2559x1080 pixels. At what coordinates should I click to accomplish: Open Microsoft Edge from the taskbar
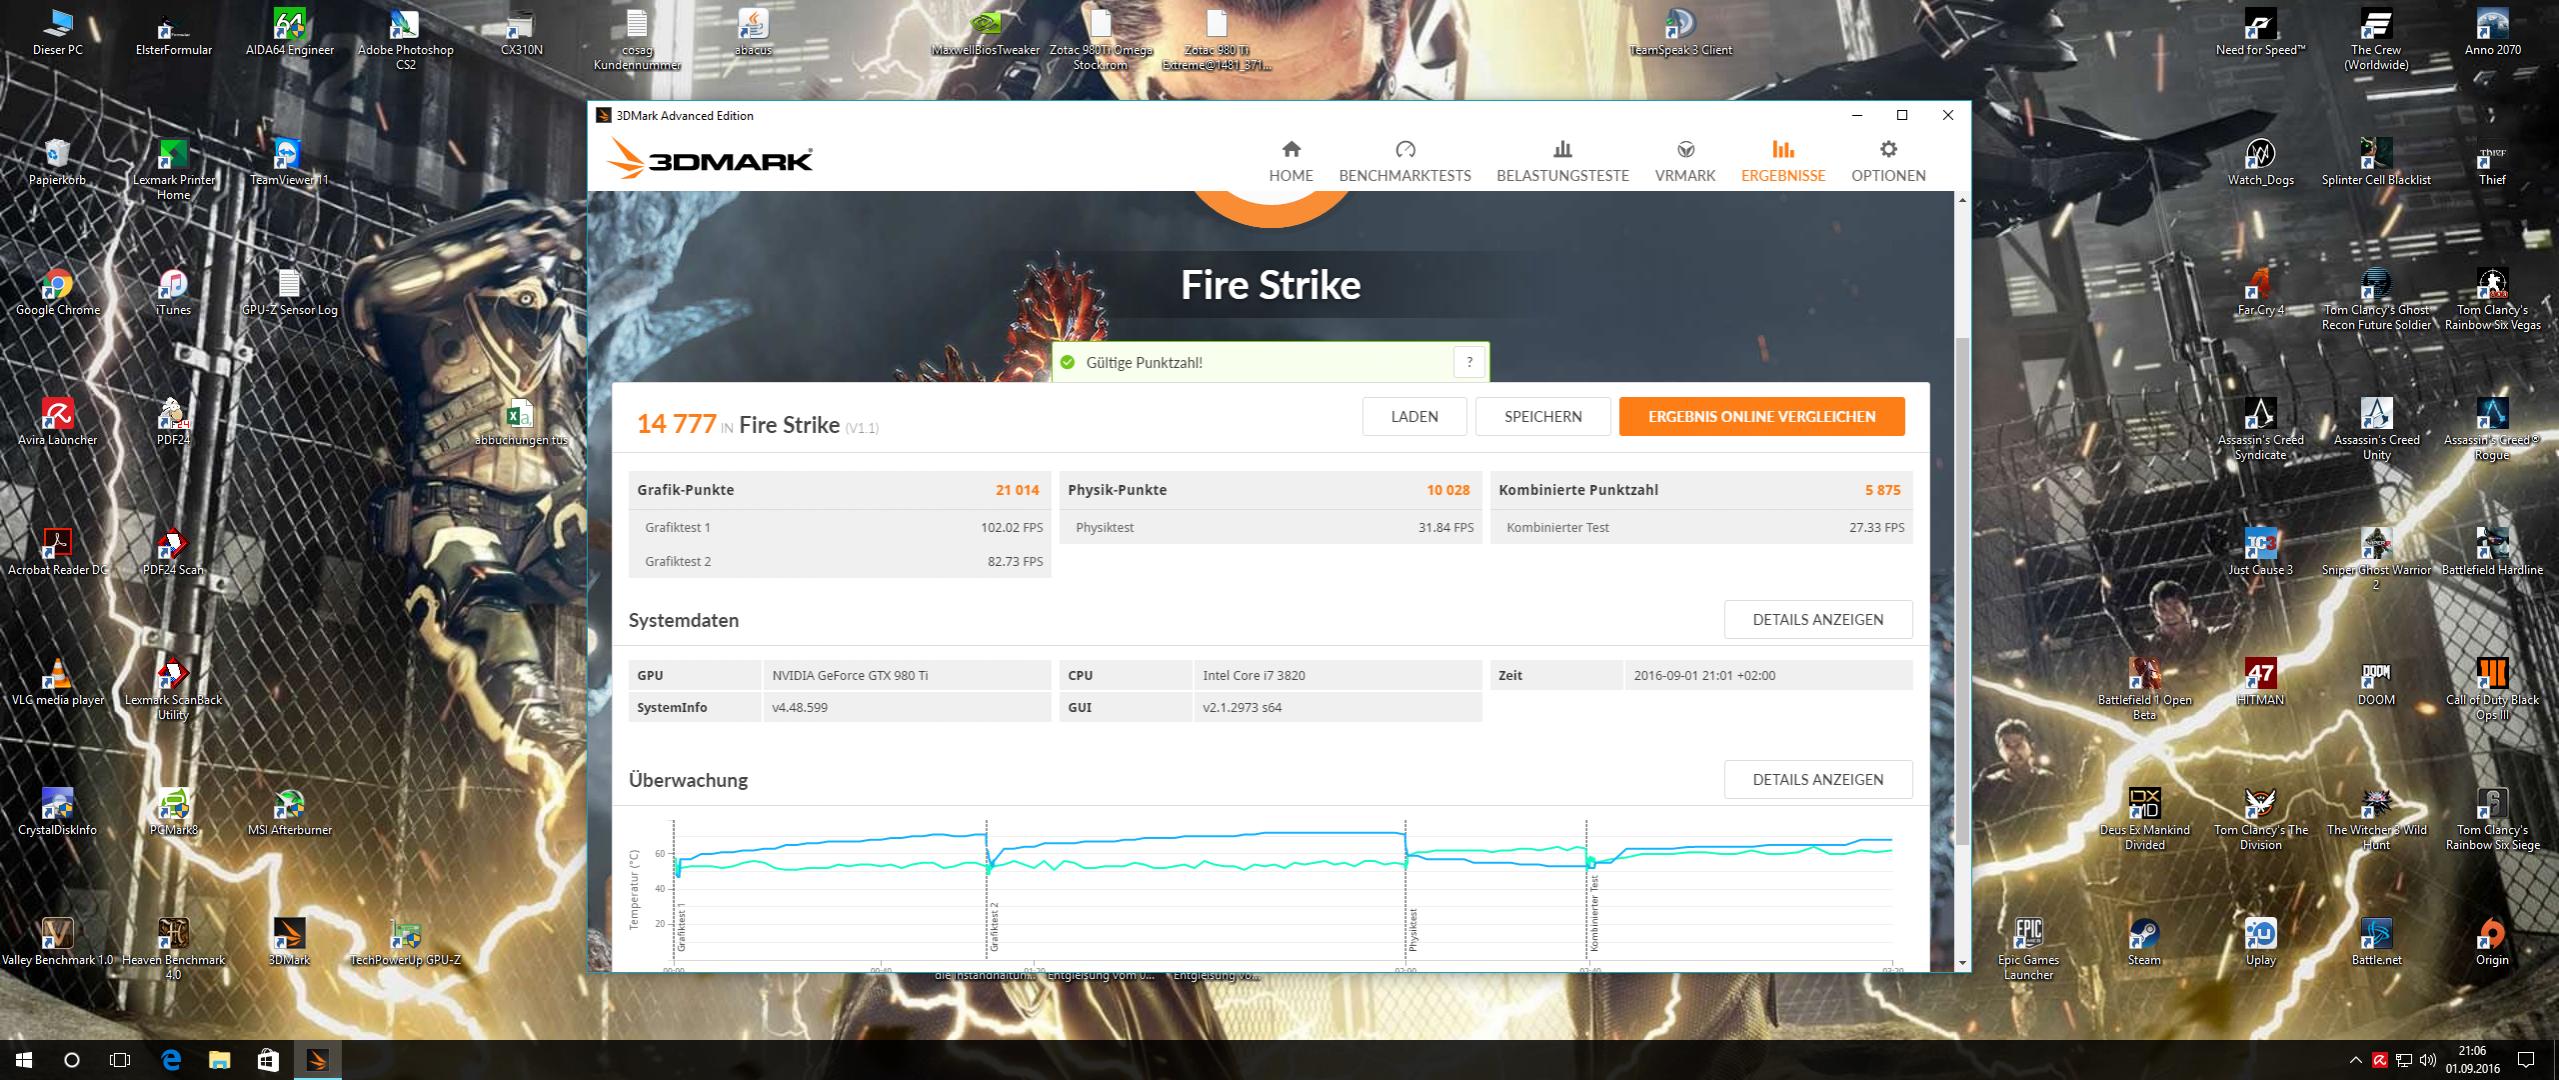(x=171, y=1060)
